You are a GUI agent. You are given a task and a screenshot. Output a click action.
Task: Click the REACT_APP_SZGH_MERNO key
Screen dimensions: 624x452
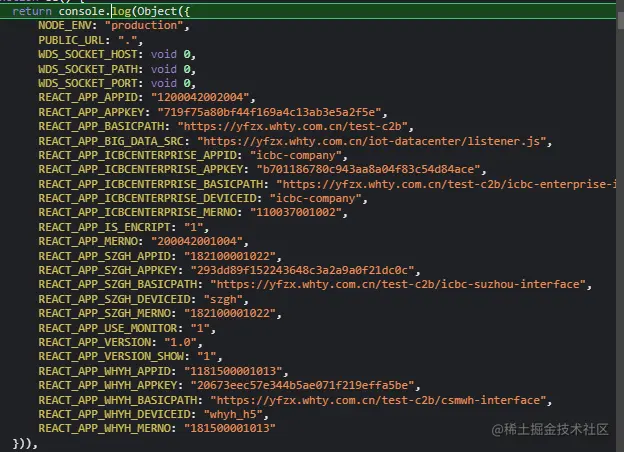[x=104, y=313]
